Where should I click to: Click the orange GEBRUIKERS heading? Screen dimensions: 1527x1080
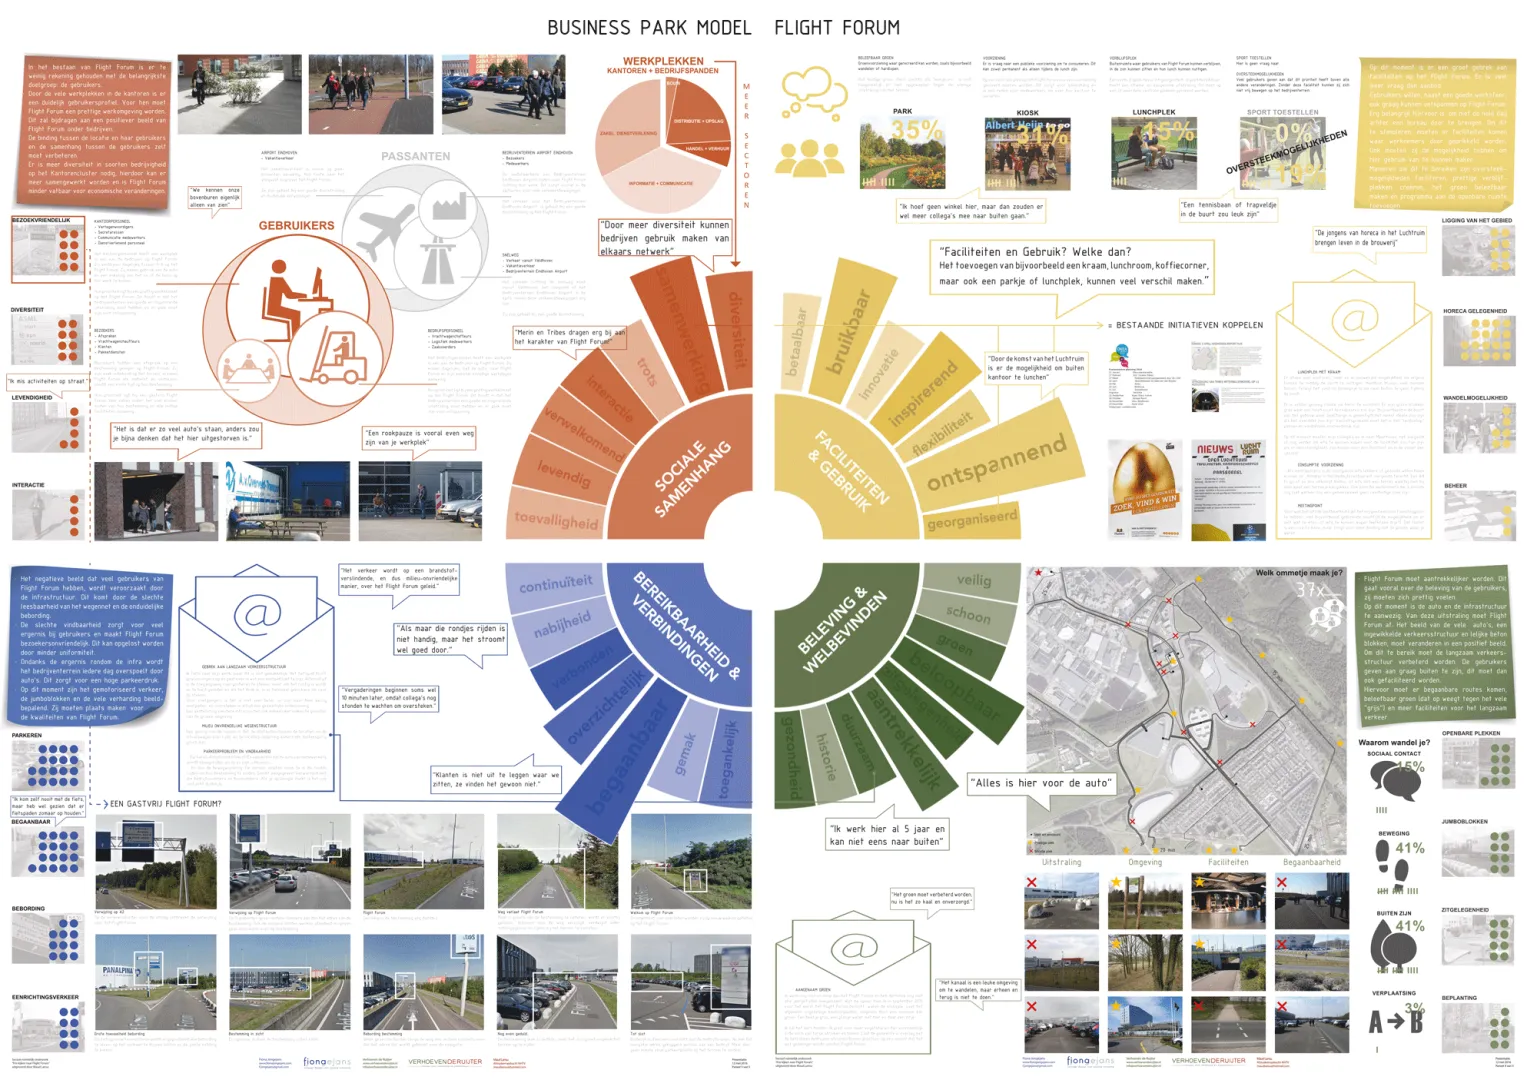296,226
